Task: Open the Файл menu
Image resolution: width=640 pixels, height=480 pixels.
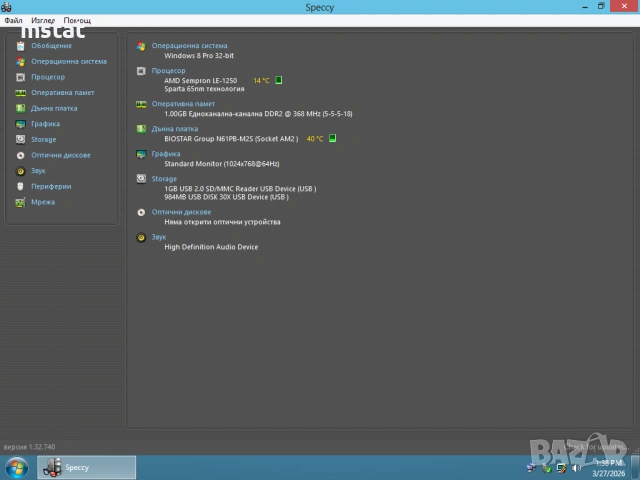Action: (13, 20)
